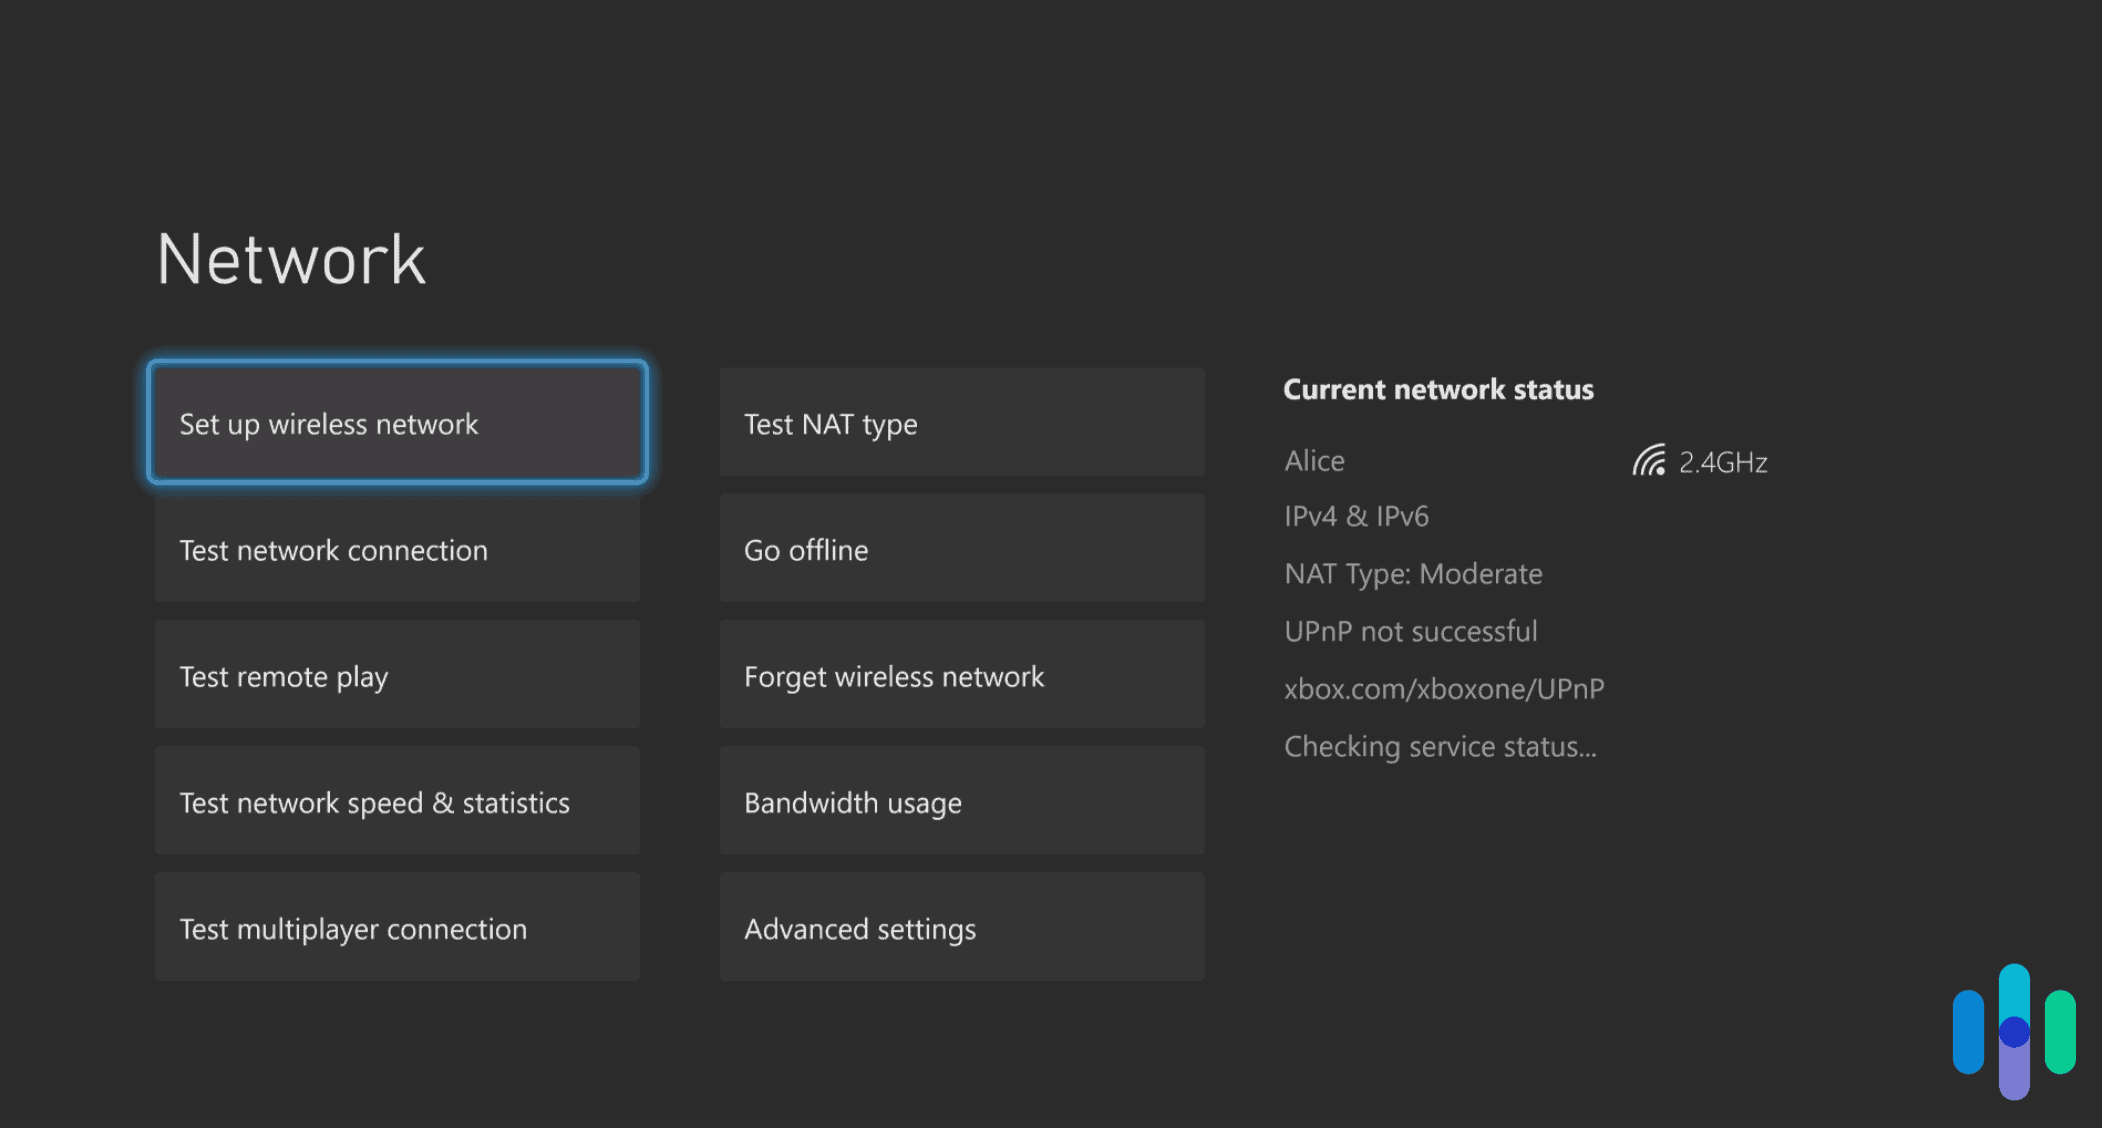Select the Alice network name
Image resolution: width=2102 pixels, height=1128 pixels.
1313,460
